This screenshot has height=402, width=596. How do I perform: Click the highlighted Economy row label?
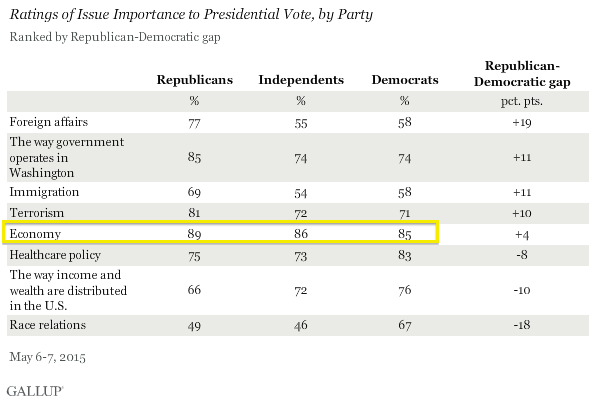coord(35,234)
